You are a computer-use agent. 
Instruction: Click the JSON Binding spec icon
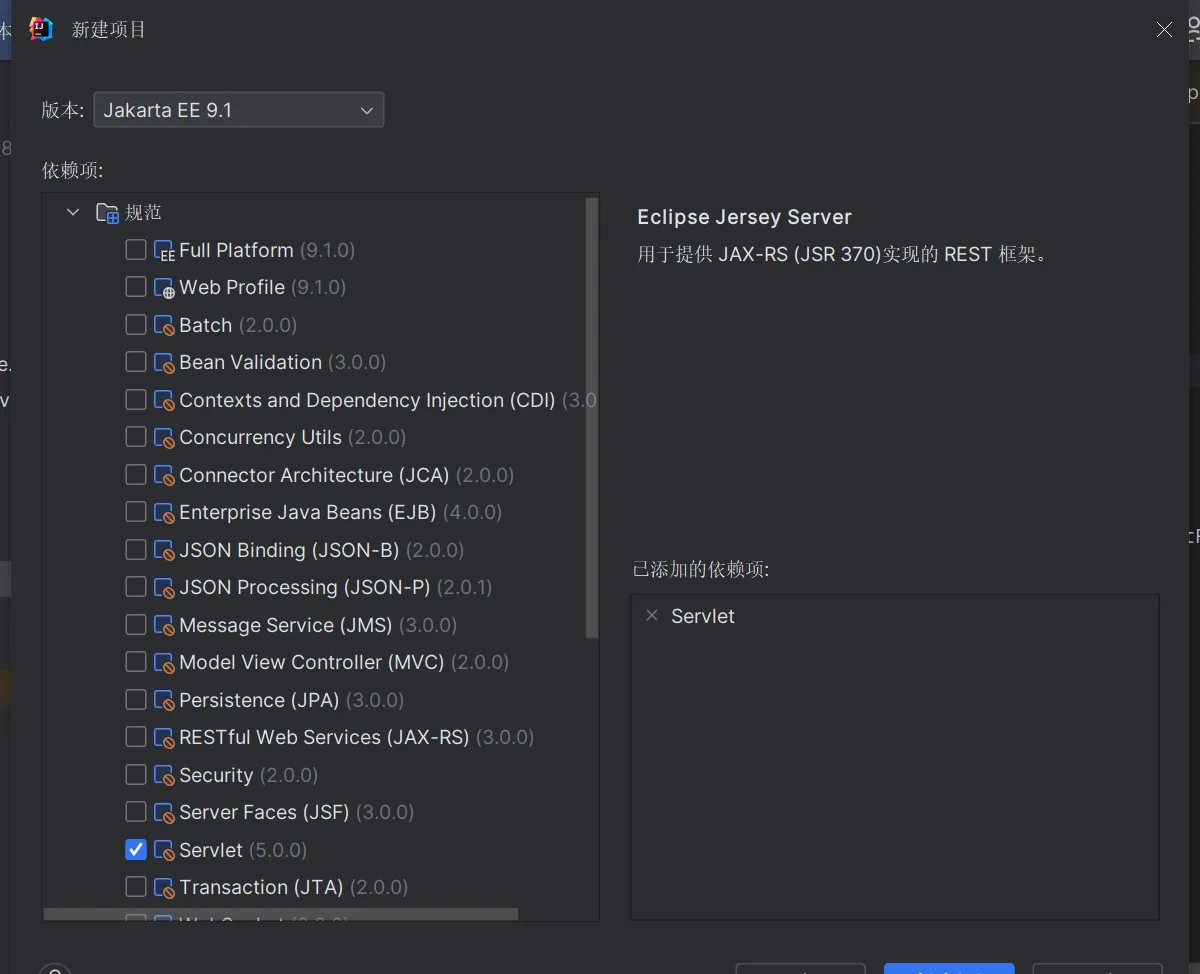164,550
